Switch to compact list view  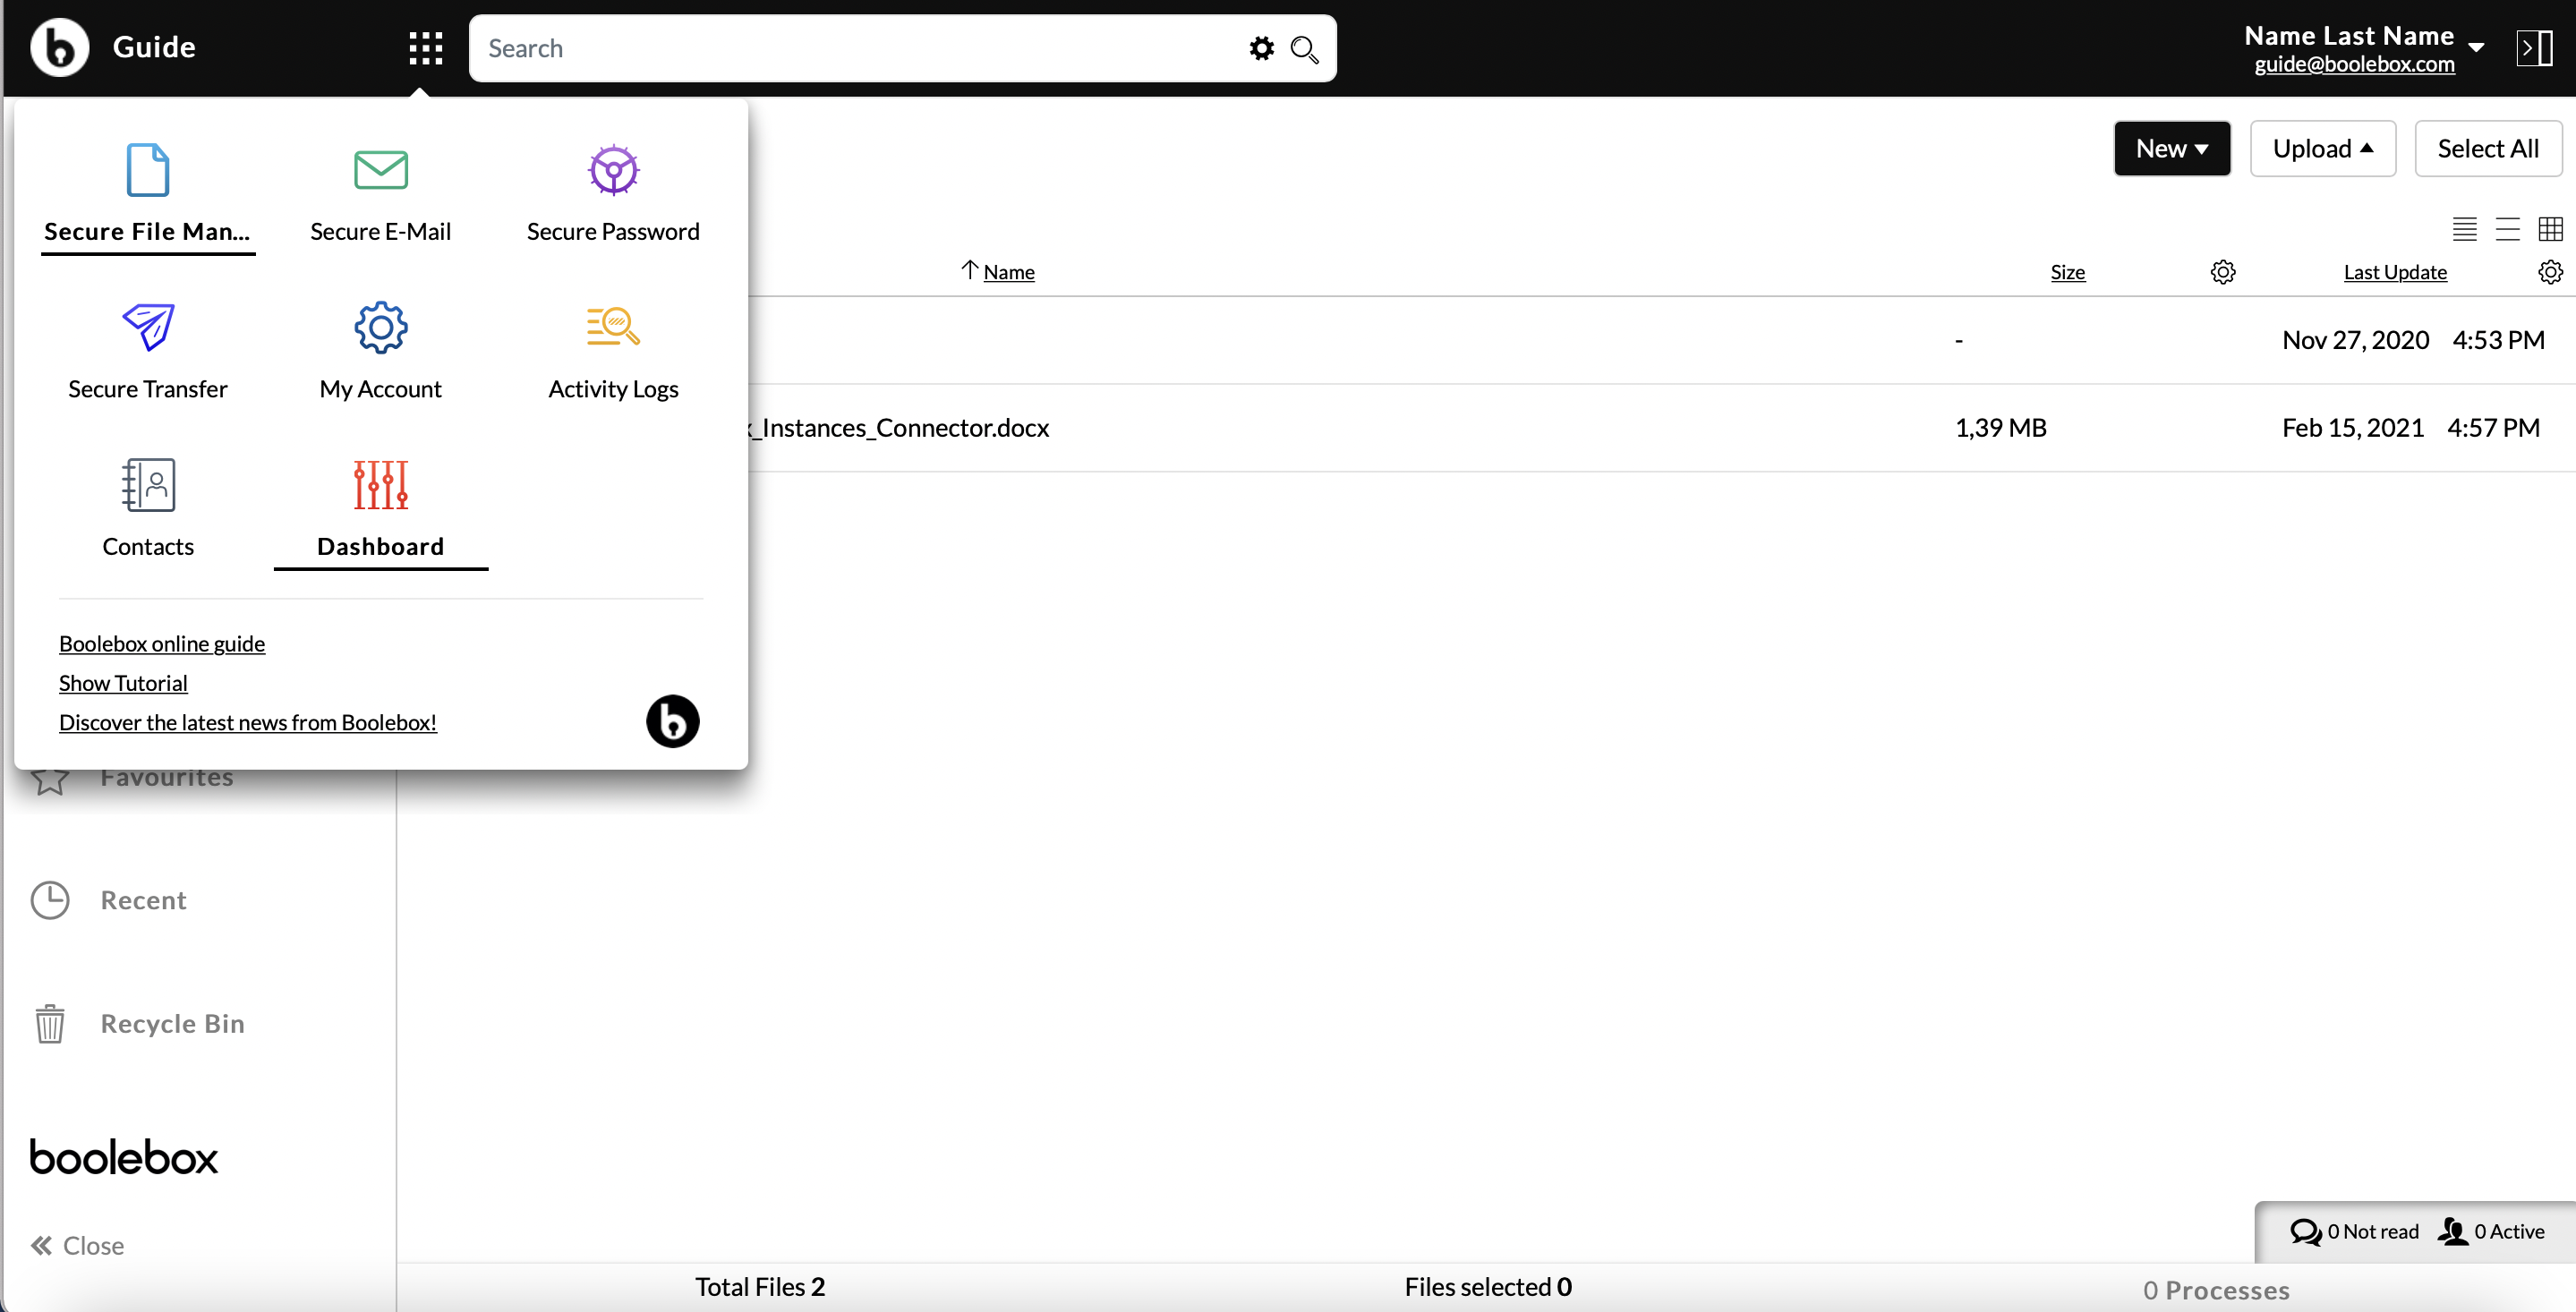tap(2464, 229)
